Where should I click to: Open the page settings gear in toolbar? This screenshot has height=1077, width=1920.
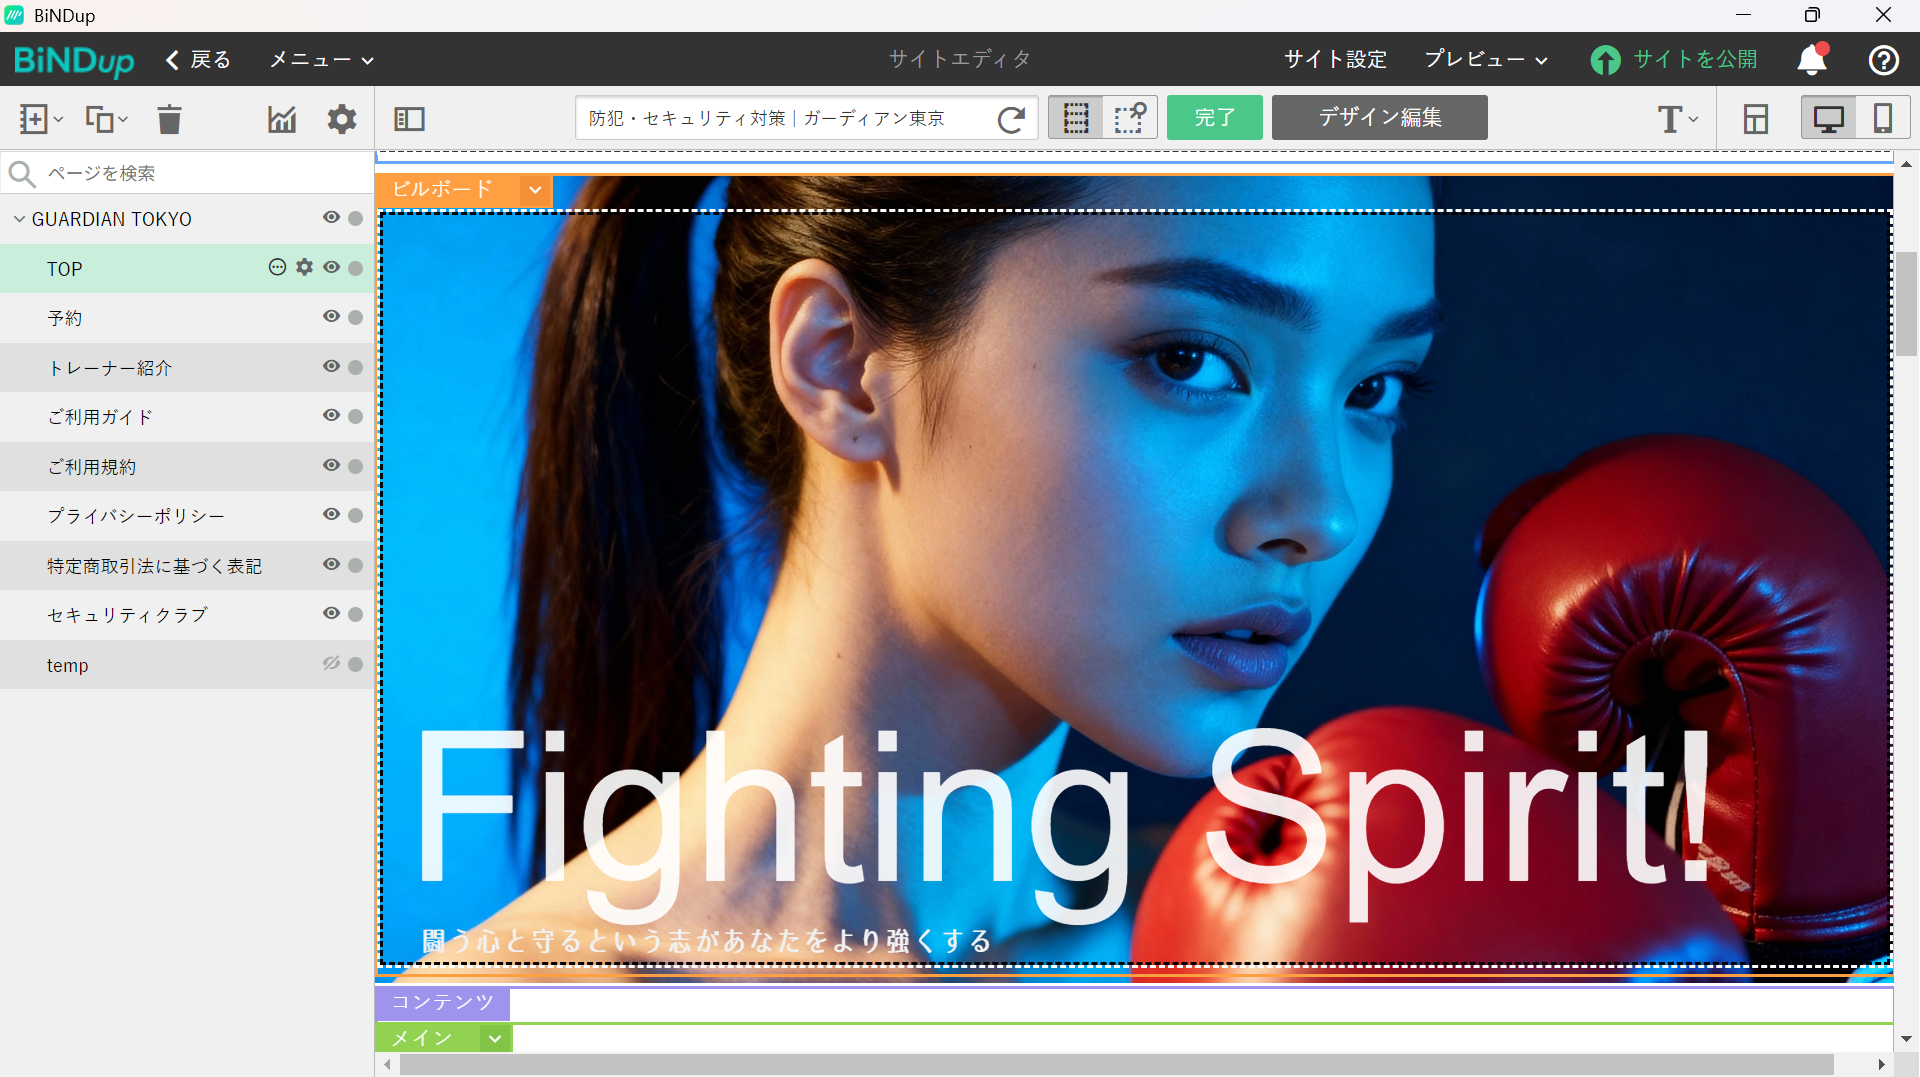(x=342, y=119)
